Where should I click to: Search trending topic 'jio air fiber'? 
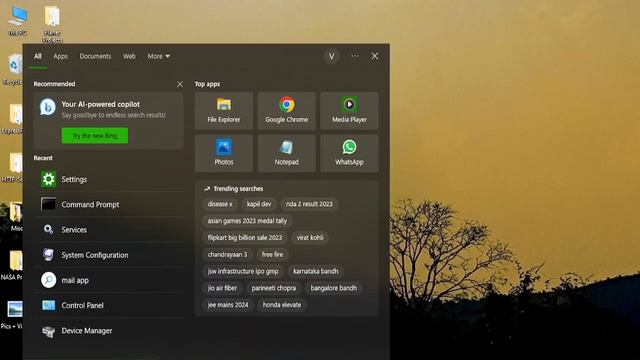coord(222,288)
